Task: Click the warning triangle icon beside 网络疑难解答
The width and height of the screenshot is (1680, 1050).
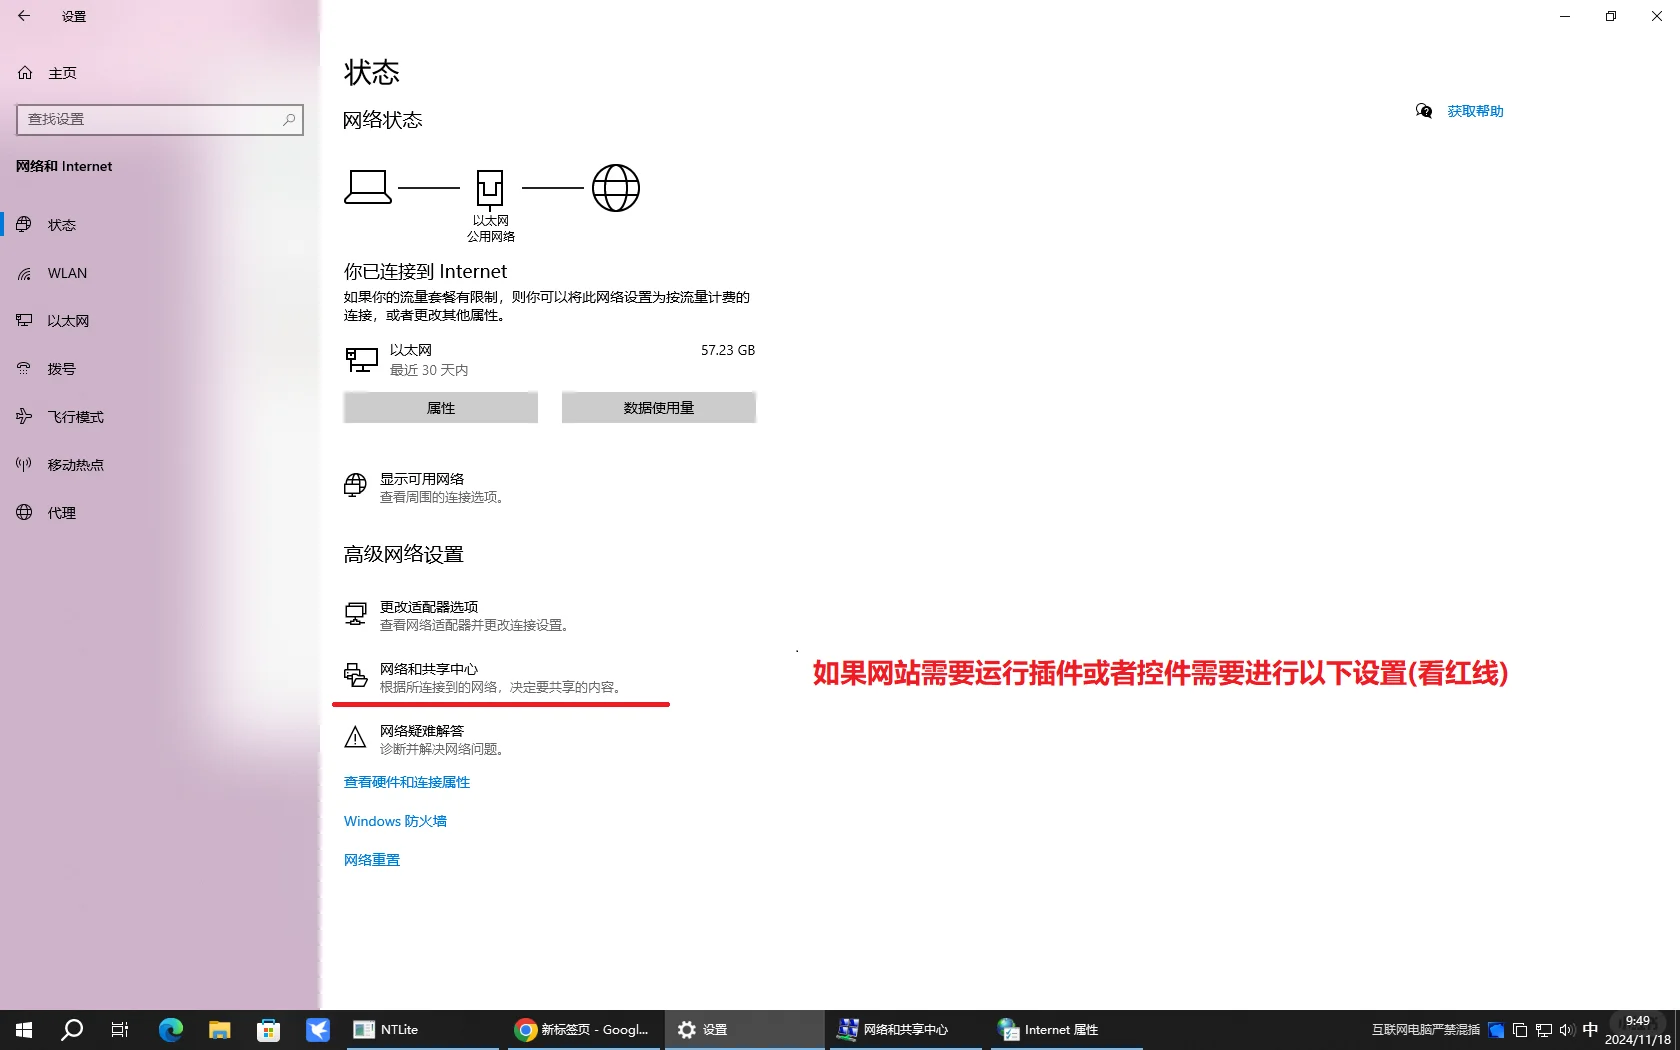Action: pyautogui.click(x=355, y=738)
